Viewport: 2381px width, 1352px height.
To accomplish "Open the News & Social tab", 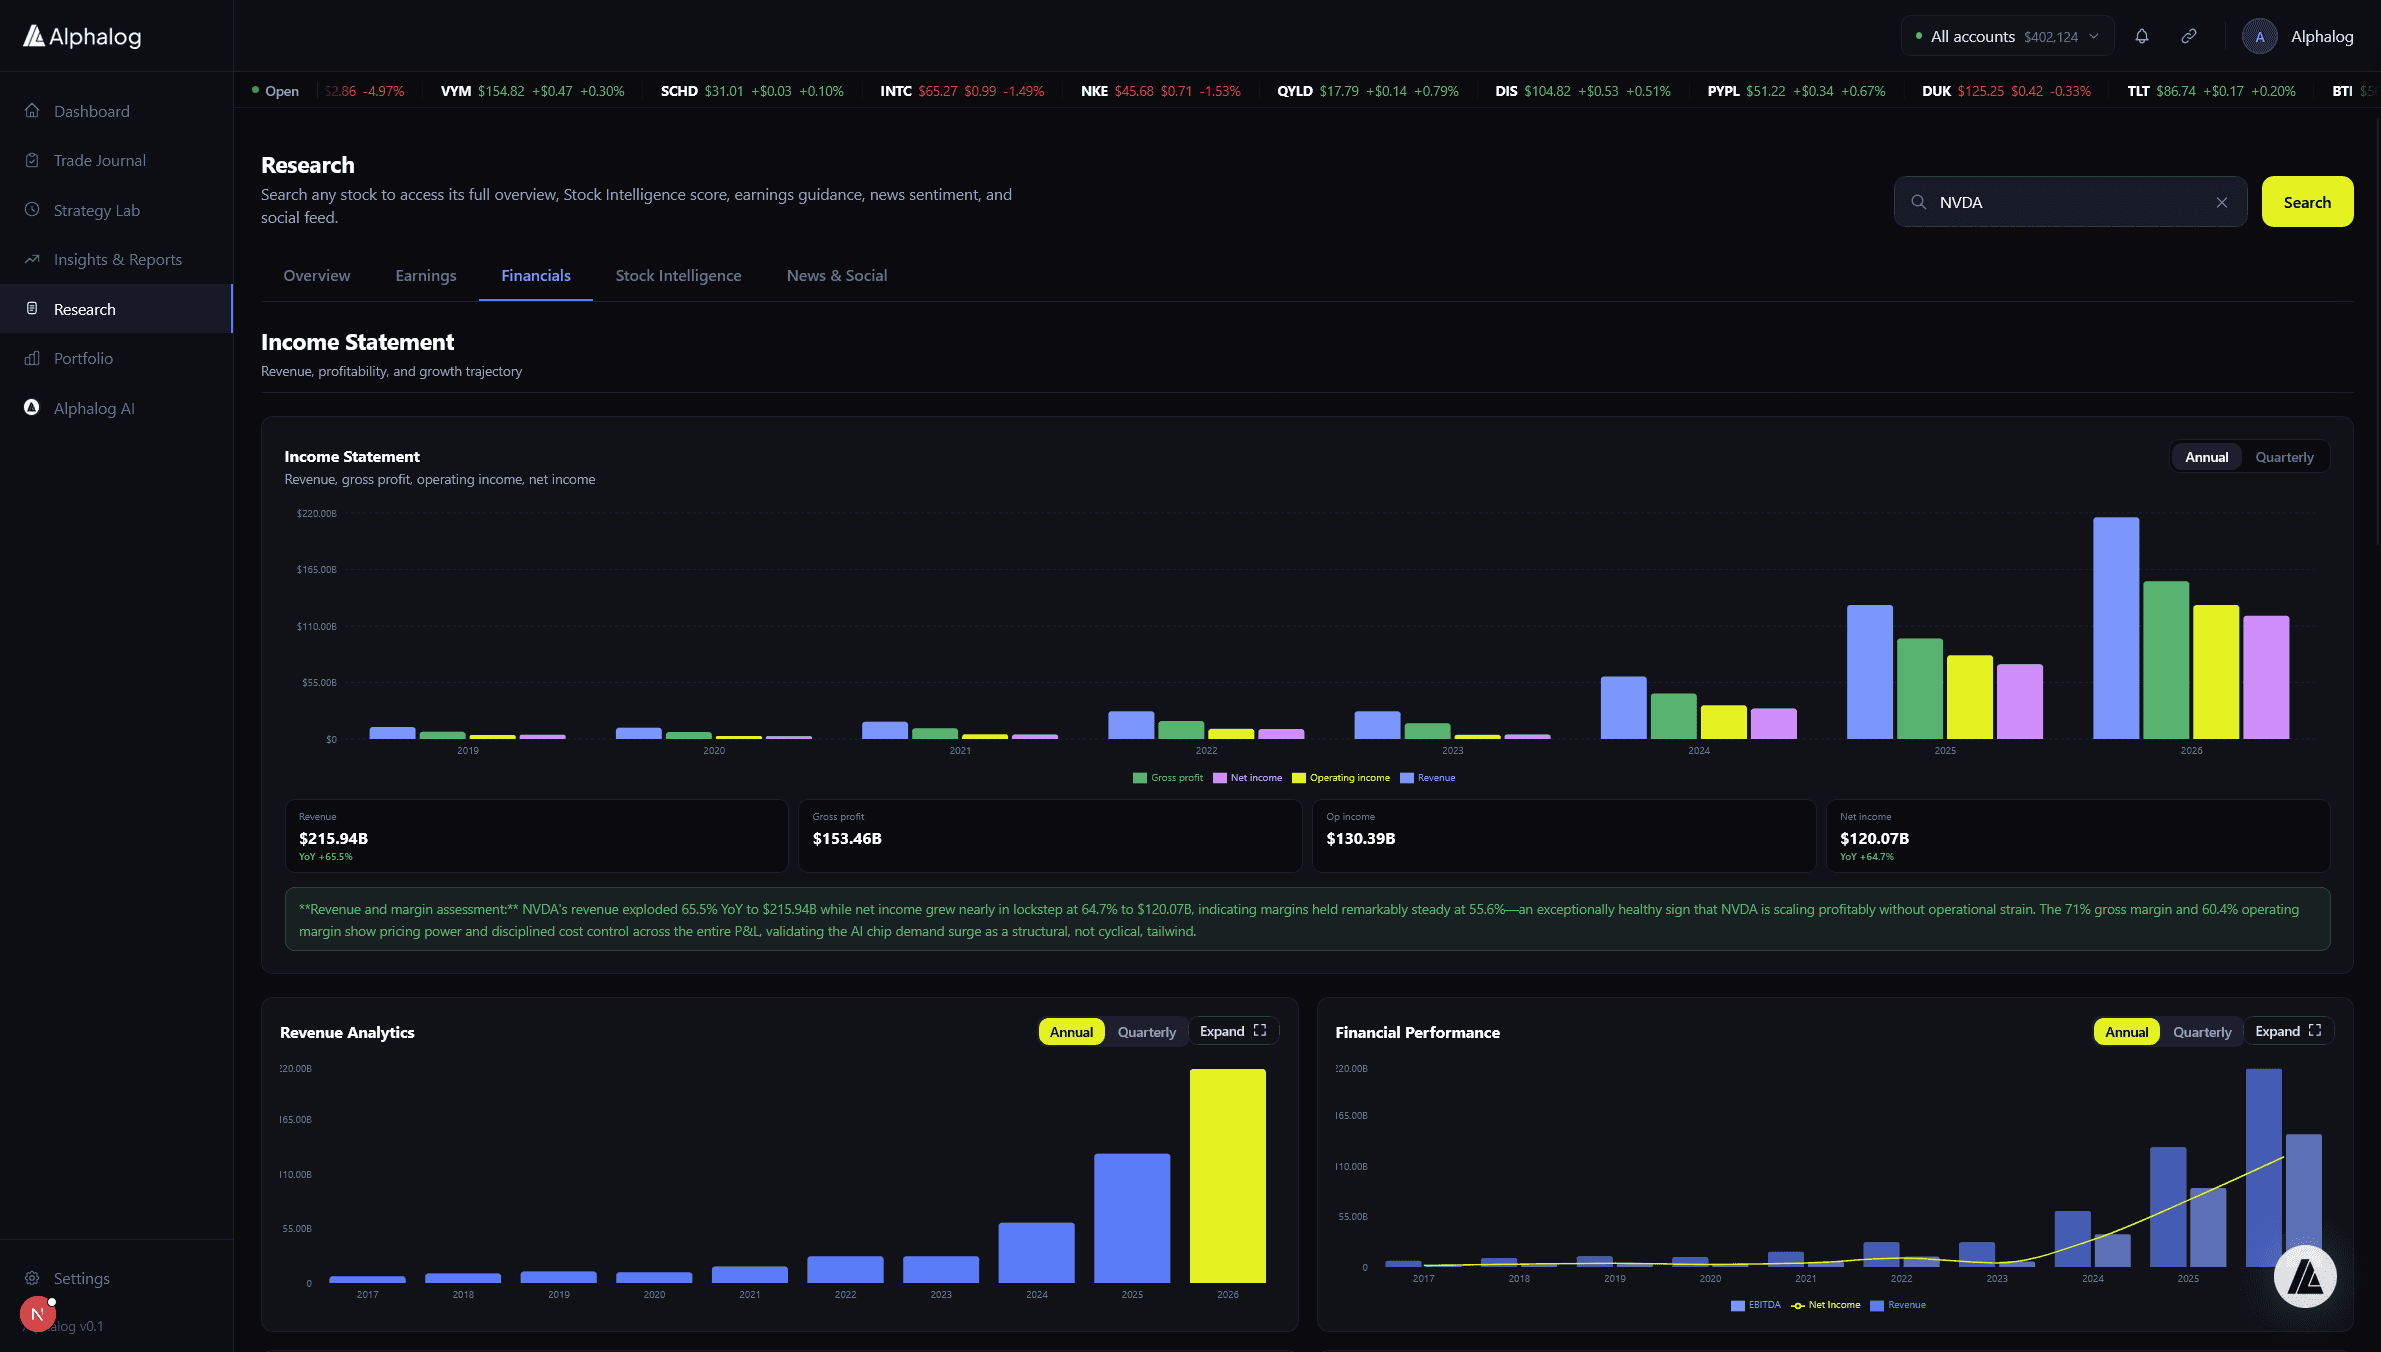I will pos(837,276).
